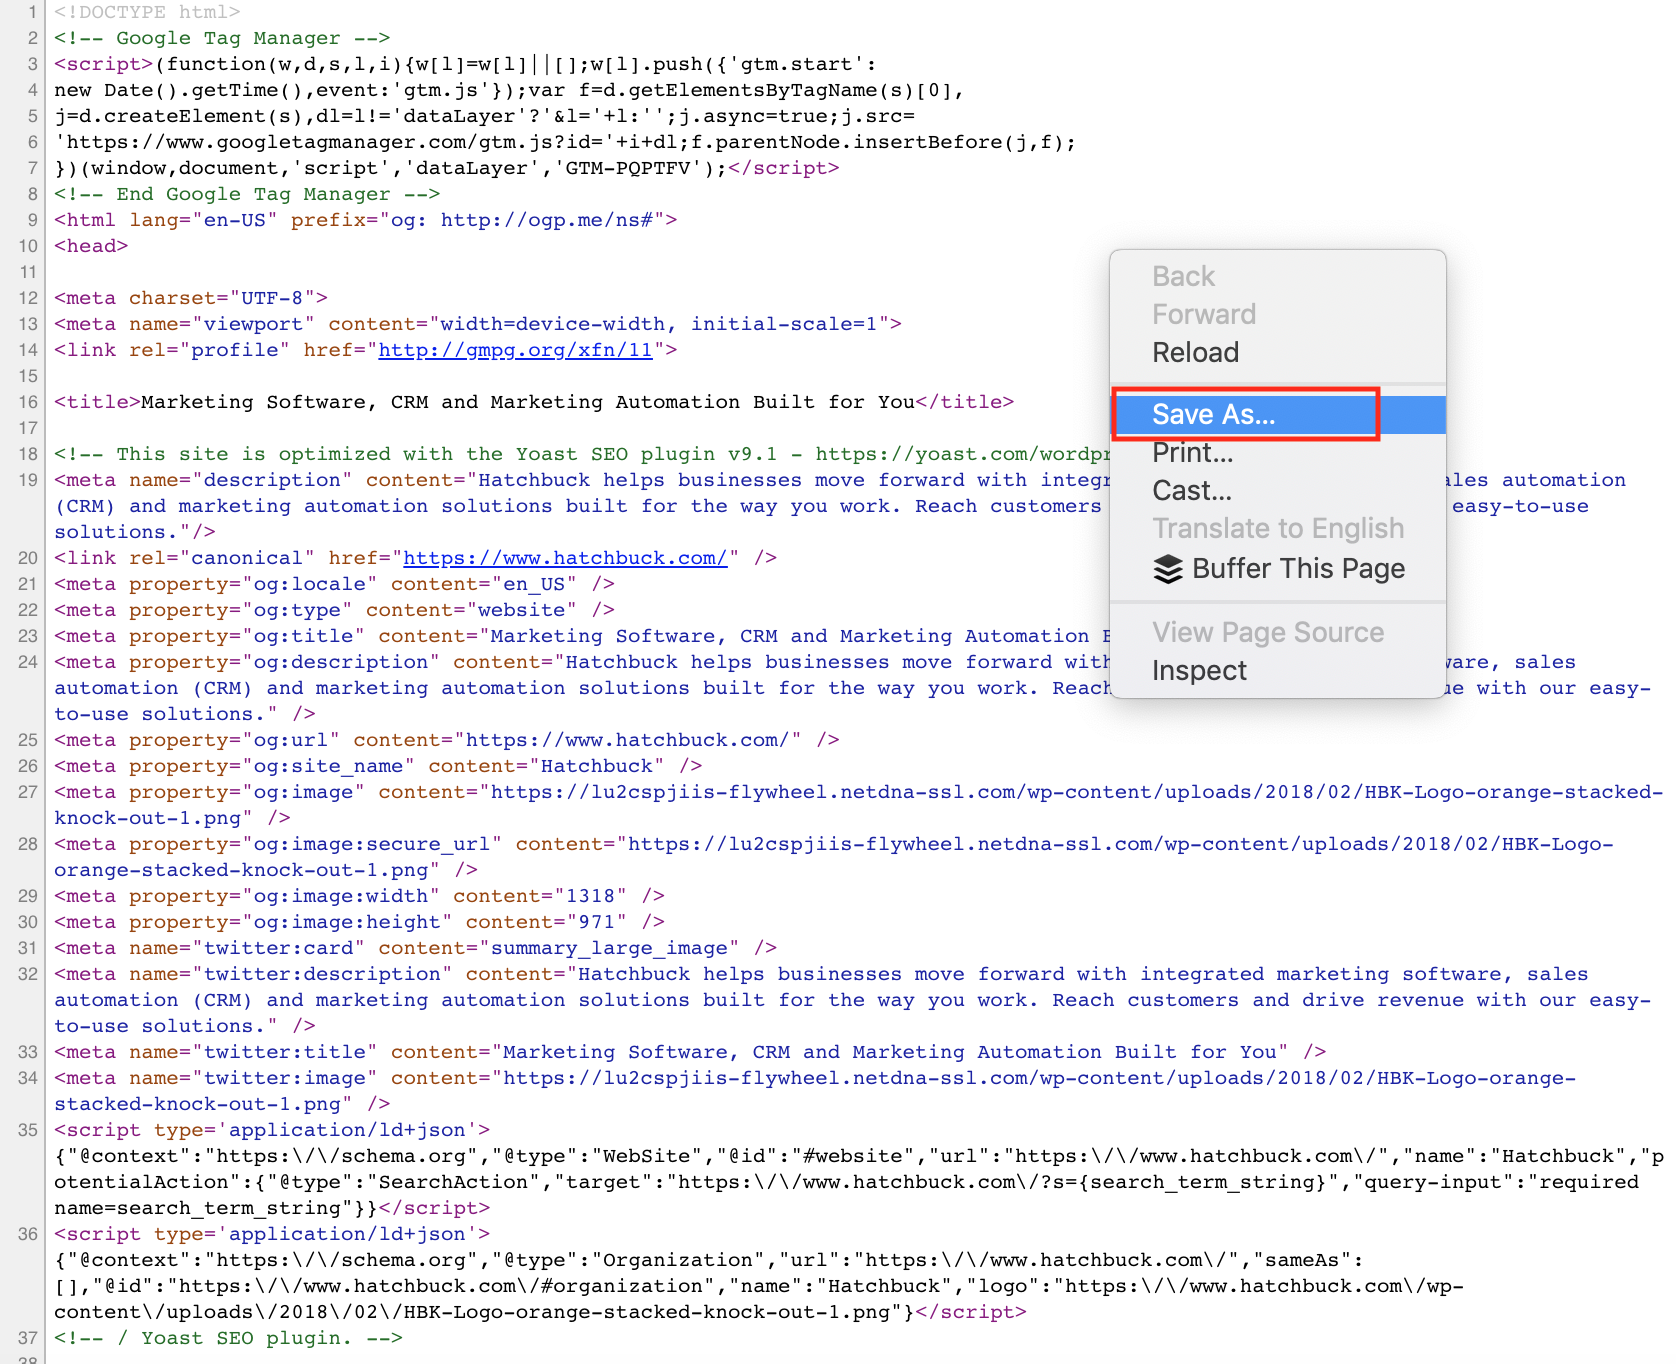
Task: Choose Save As... in the context menu
Action: pos(1278,415)
